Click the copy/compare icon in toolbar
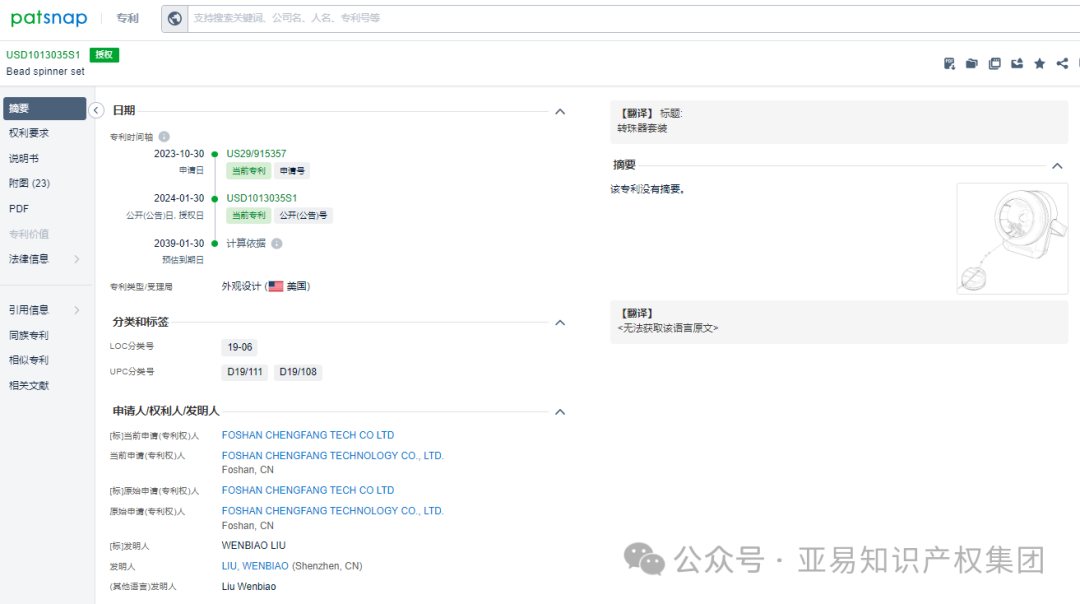 click(995, 63)
